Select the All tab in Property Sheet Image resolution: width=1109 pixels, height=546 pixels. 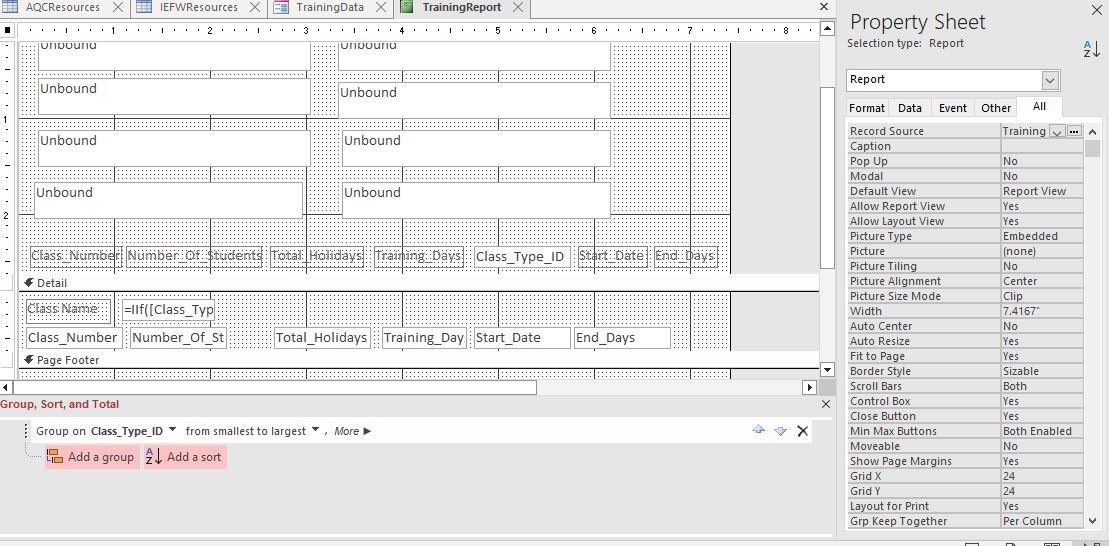tap(1039, 107)
